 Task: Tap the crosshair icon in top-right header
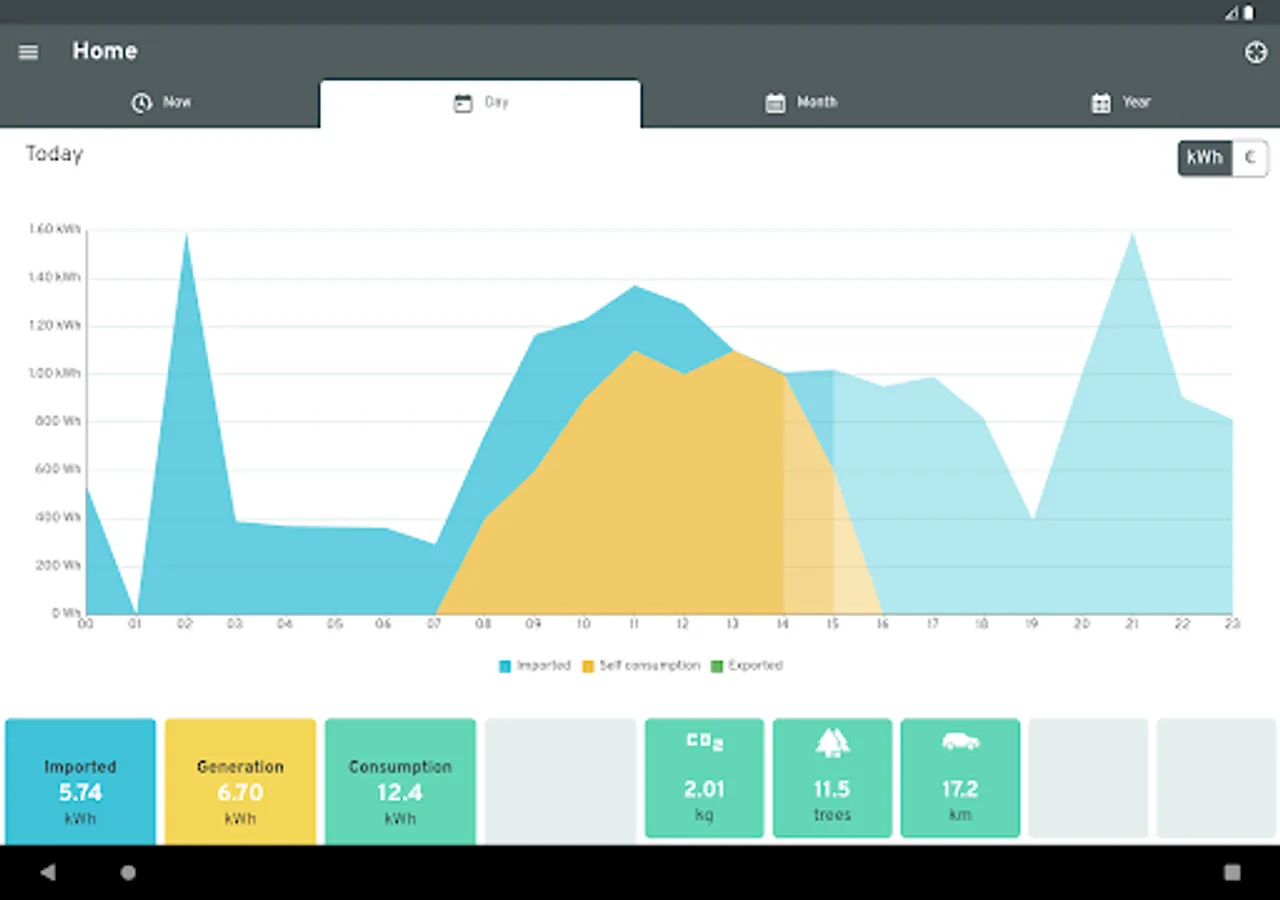point(1255,52)
